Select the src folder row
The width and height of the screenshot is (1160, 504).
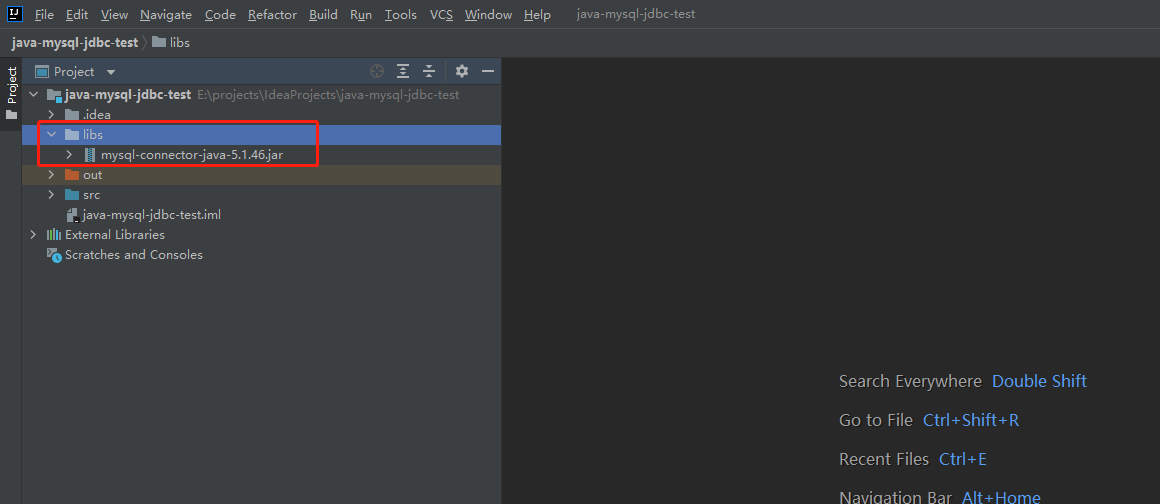(x=262, y=195)
